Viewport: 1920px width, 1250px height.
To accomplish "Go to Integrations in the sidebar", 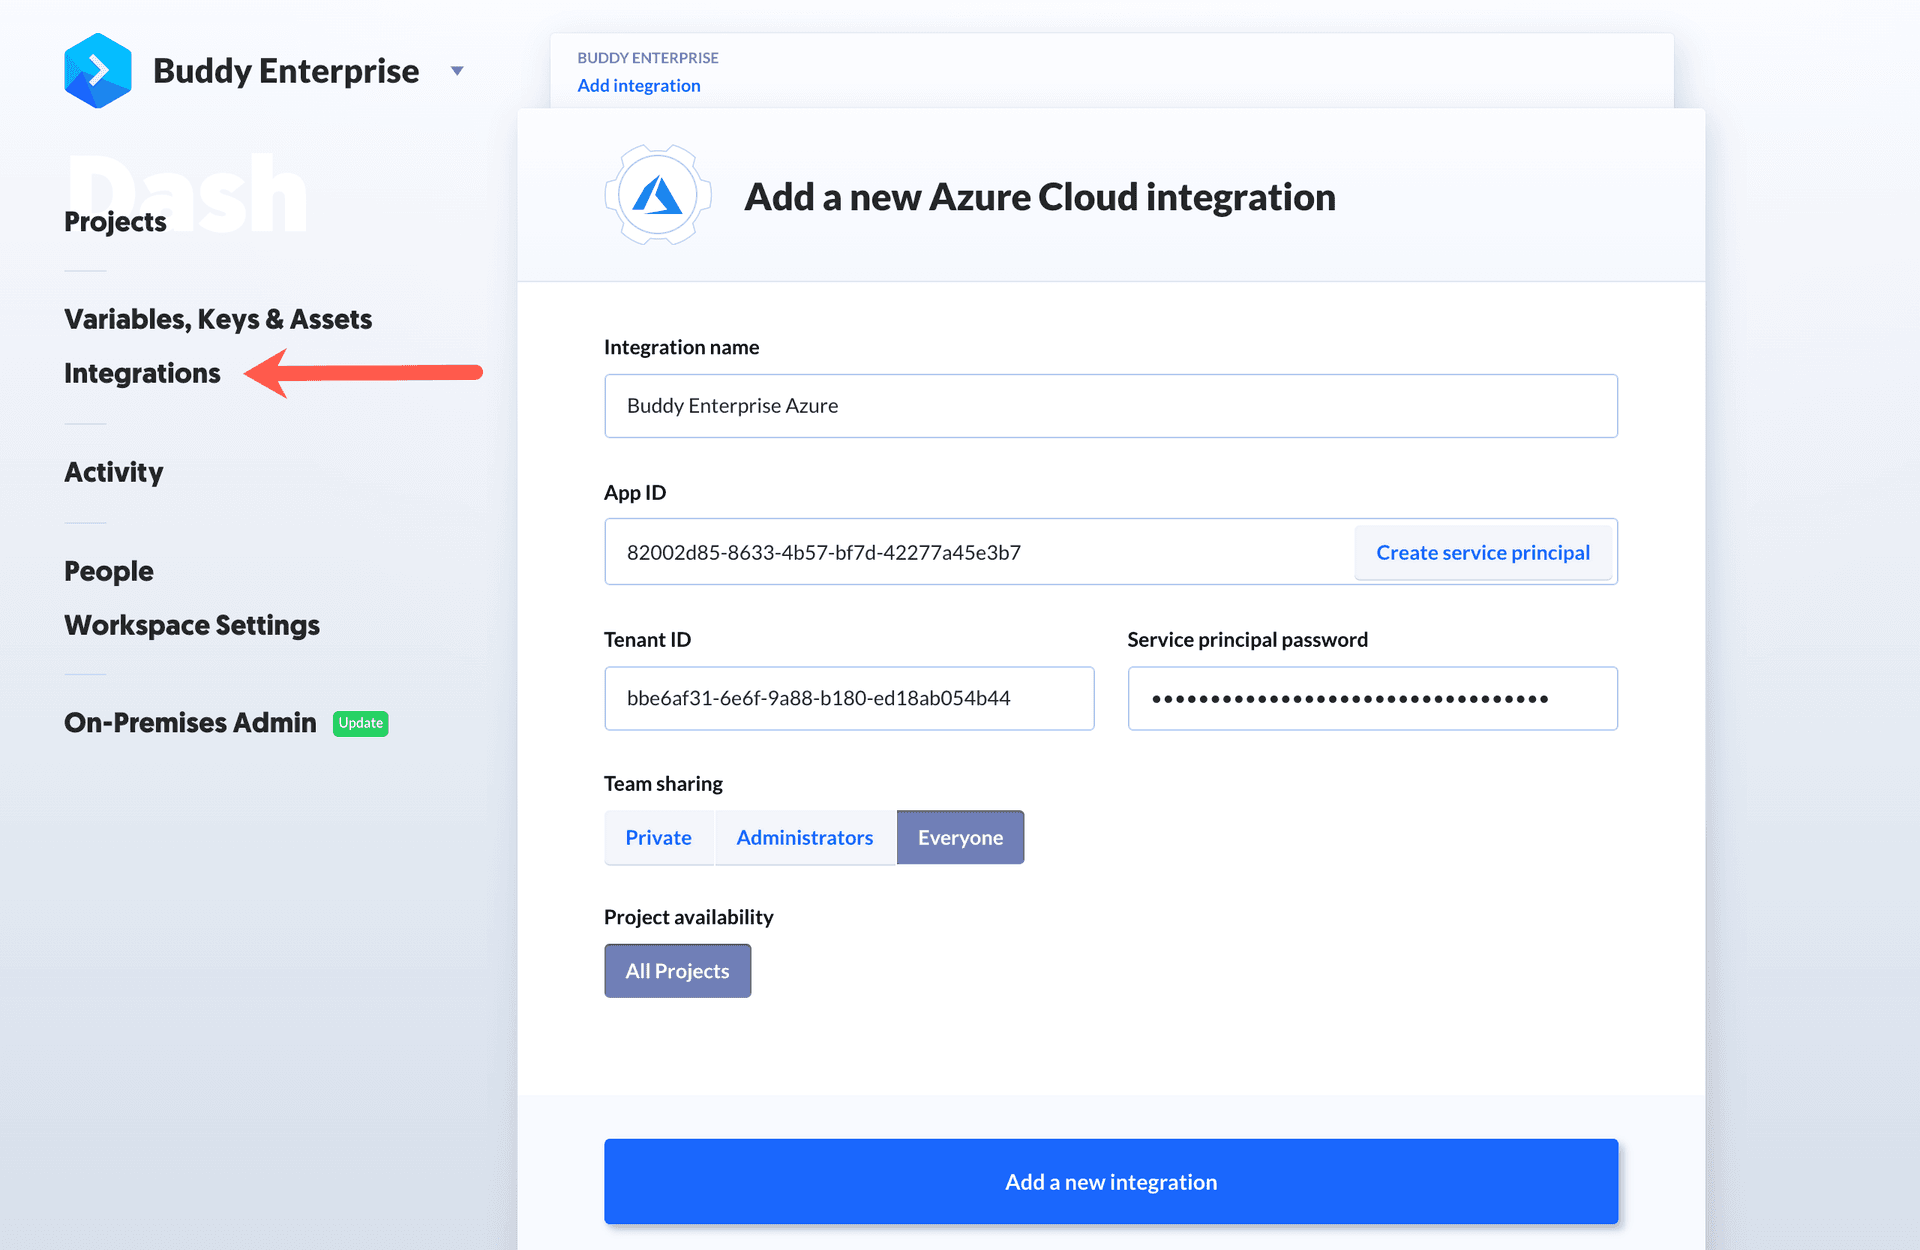I will pyautogui.click(x=142, y=373).
